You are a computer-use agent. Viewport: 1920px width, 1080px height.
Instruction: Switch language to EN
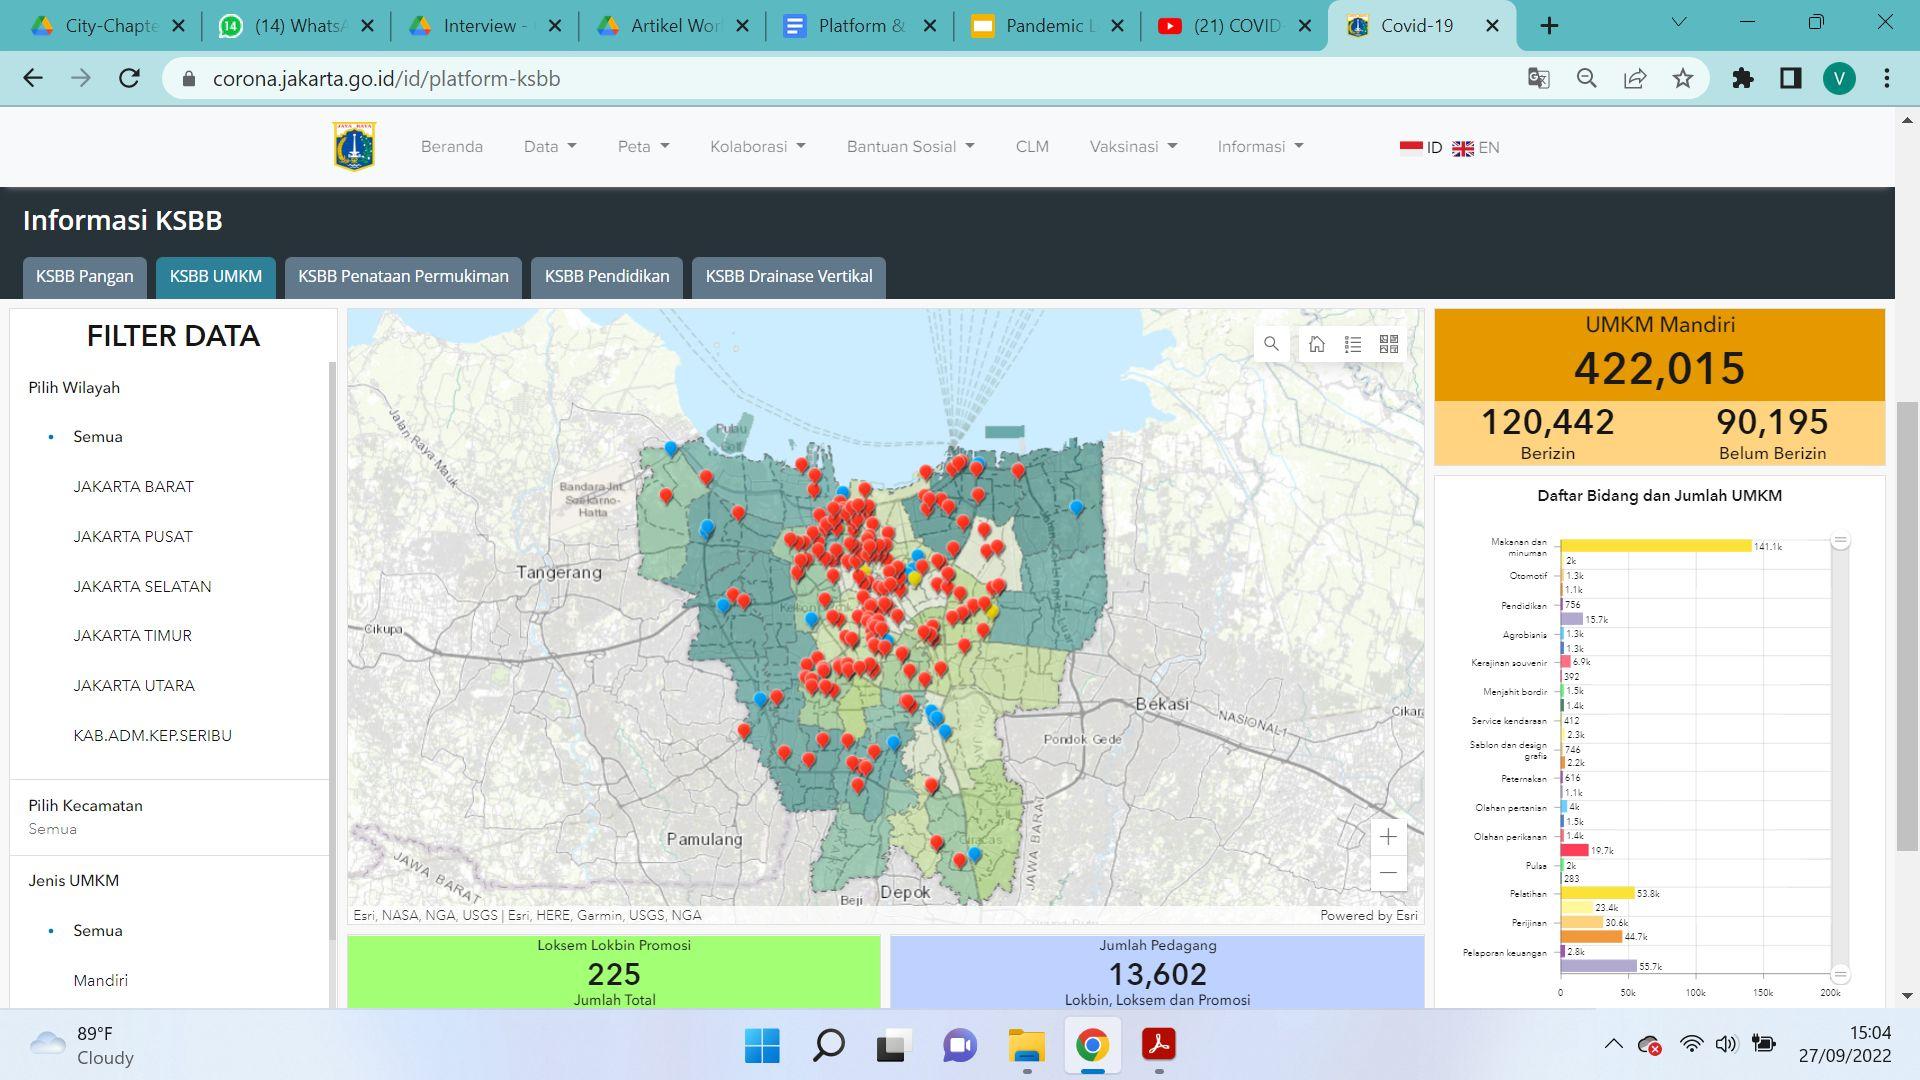[1476, 148]
